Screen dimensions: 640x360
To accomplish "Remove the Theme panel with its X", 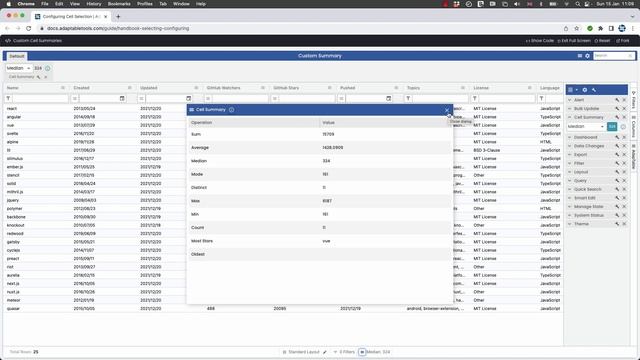I will click(x=624, y=224).
